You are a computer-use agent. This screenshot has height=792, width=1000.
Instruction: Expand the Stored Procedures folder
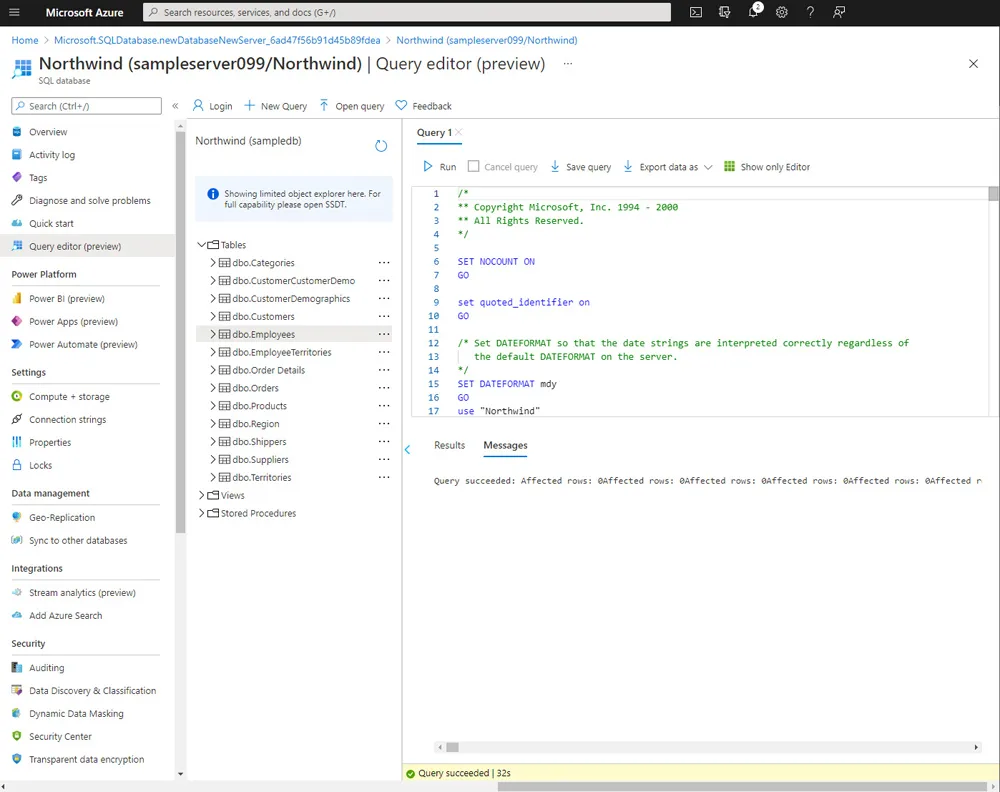click(202, 513)
